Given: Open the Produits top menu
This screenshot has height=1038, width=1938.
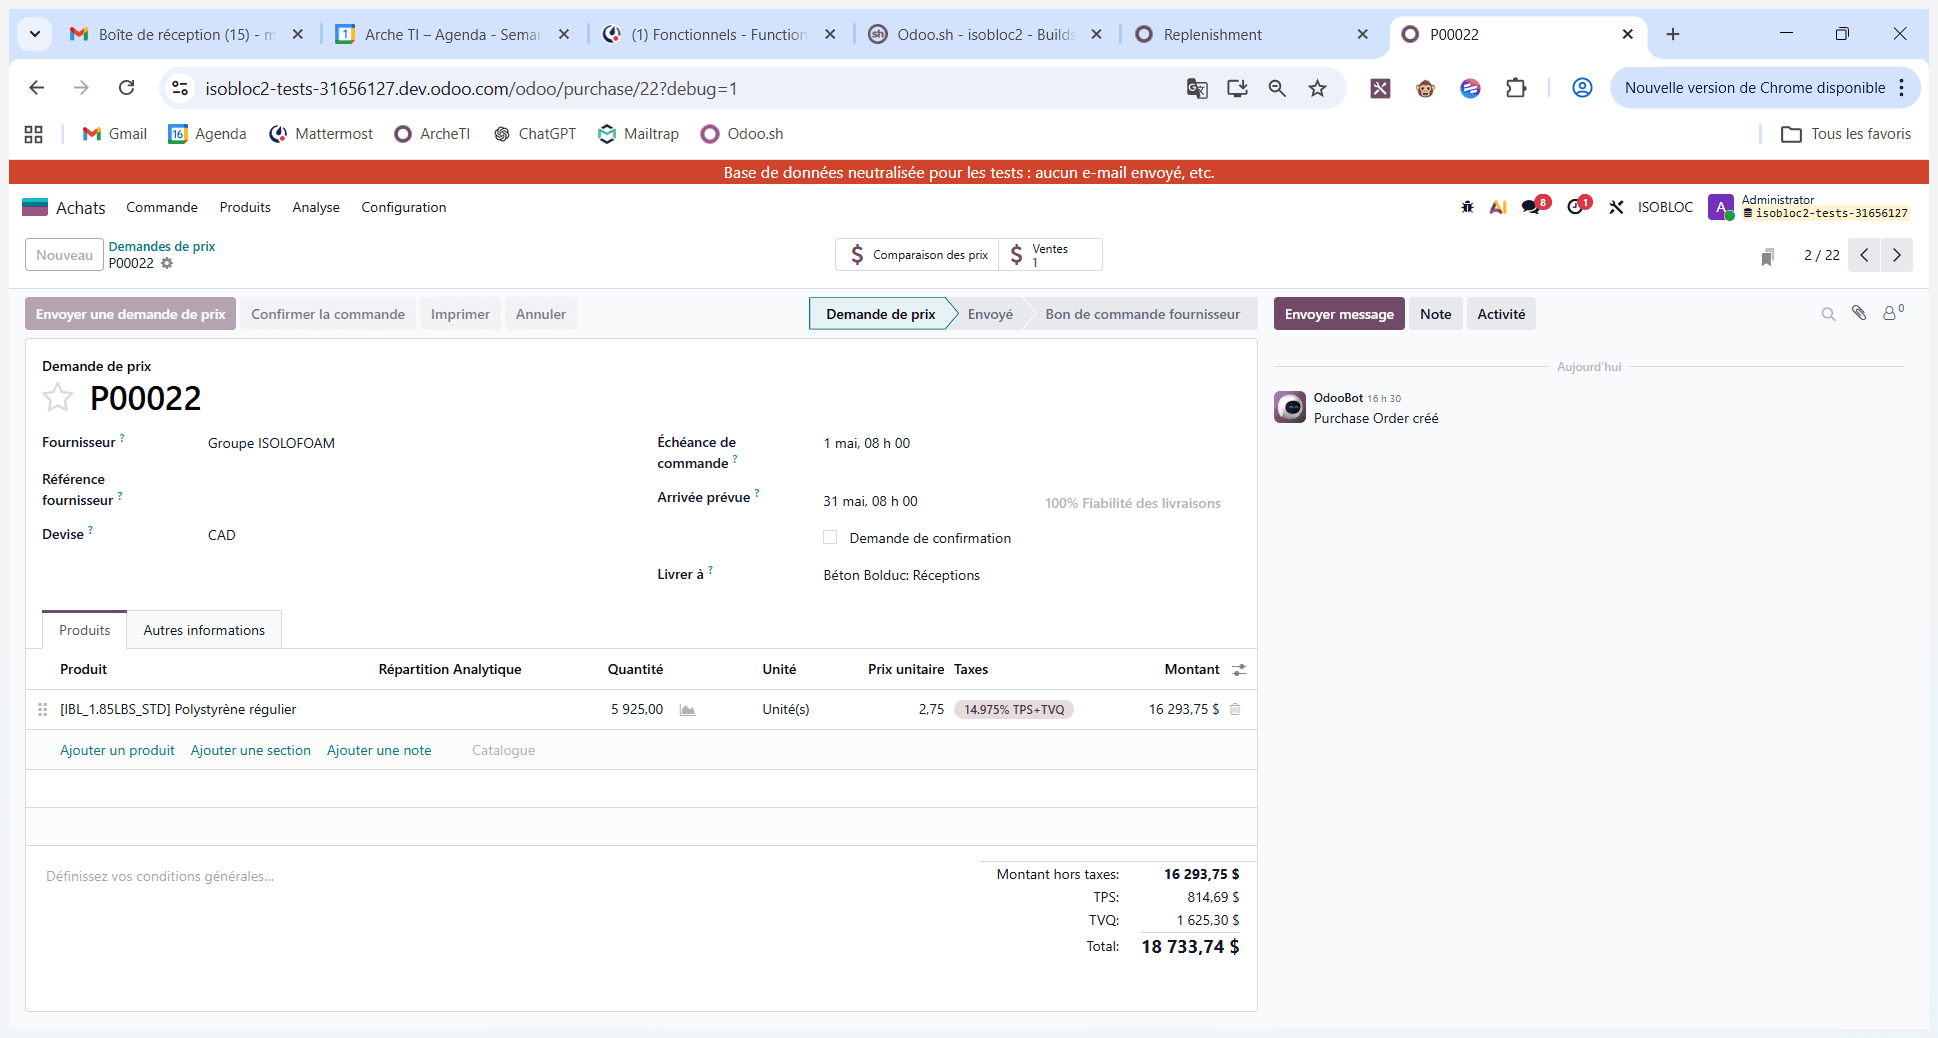Looking at the screenshot, I should [x=245, y=207].
